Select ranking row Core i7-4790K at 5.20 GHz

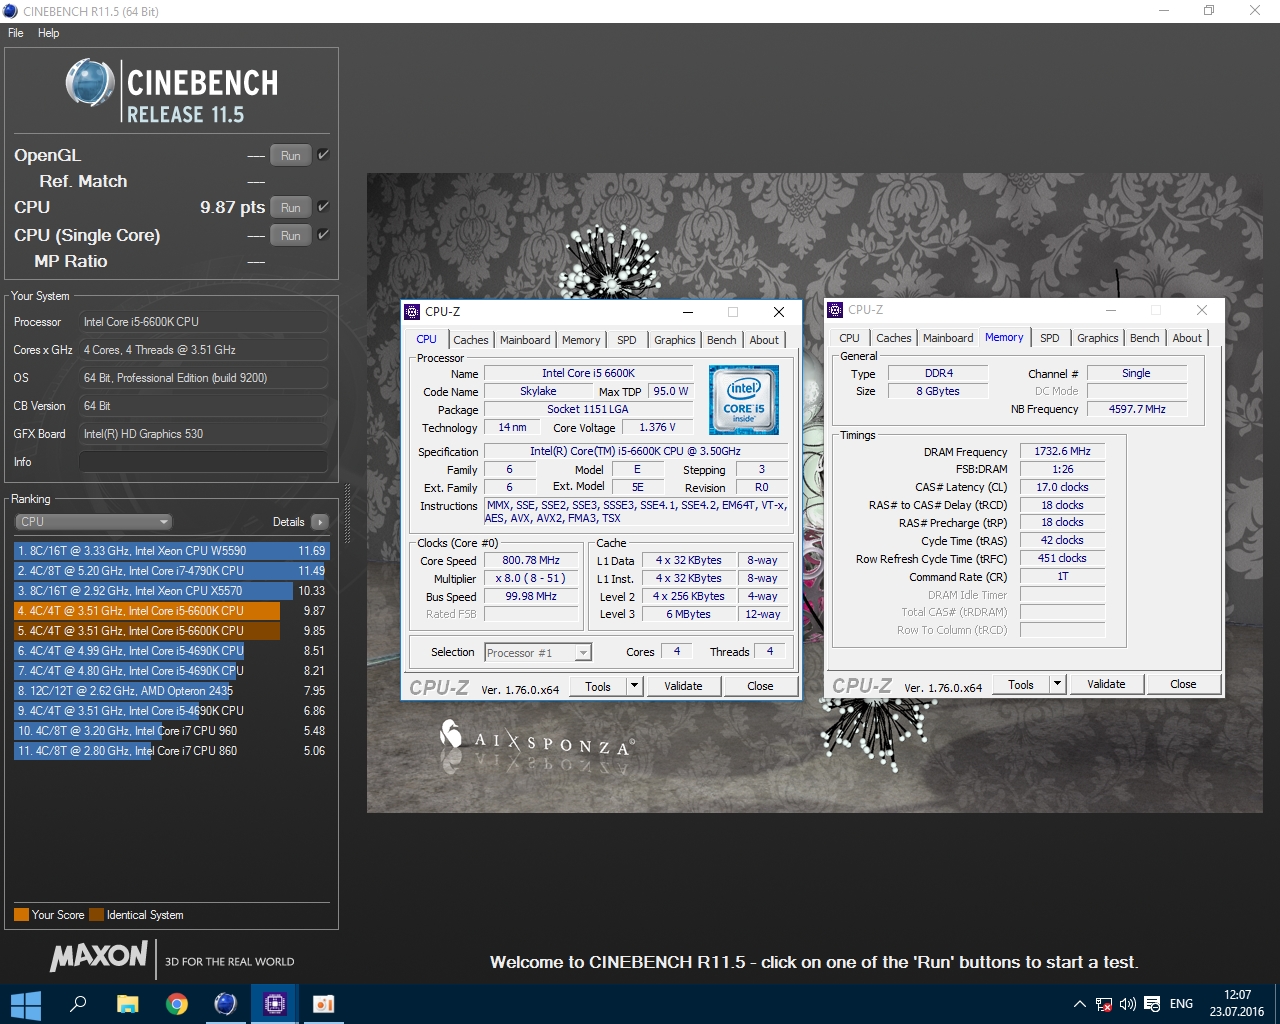coord(170,571)
